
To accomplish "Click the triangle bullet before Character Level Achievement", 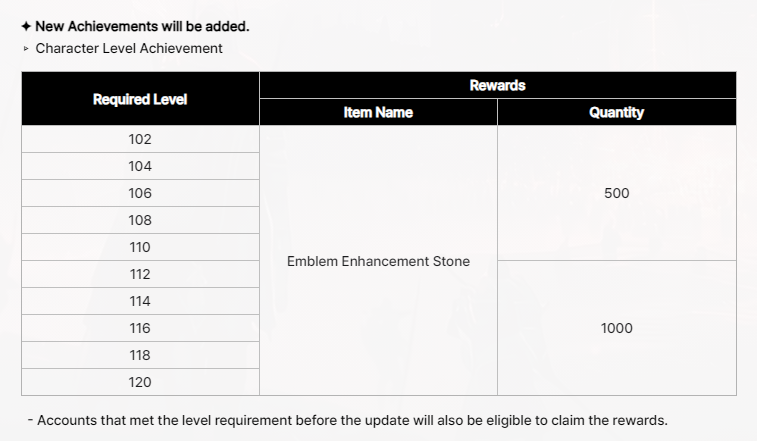I will [x=26, y=48].
